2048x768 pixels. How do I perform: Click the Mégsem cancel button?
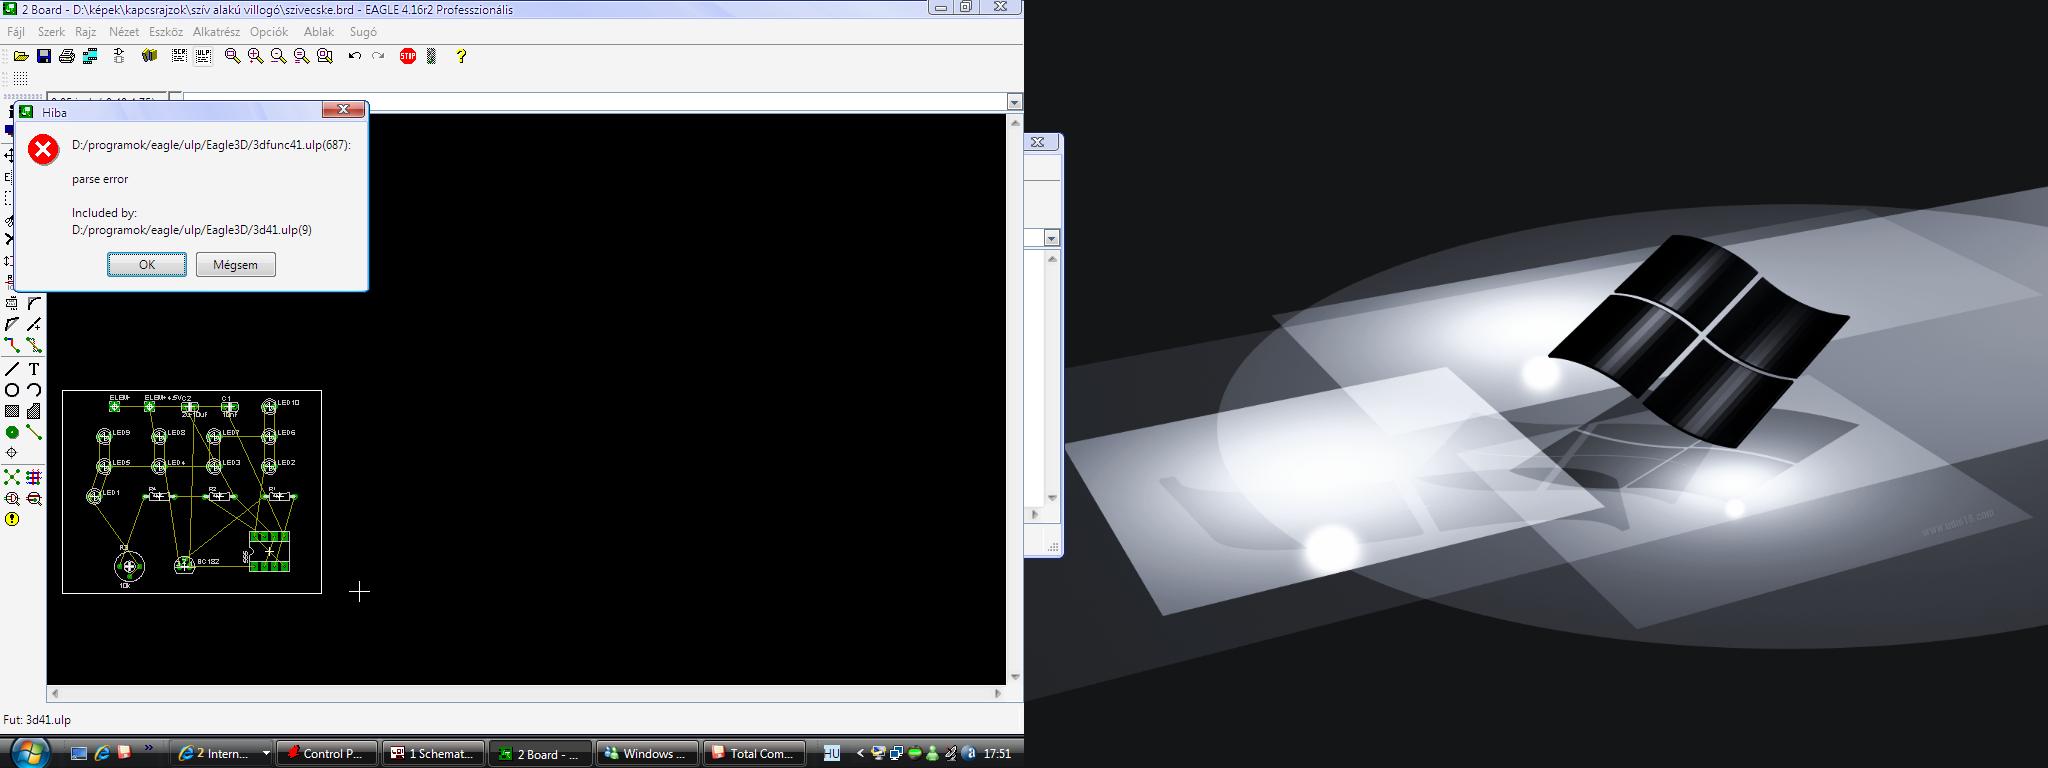(x=236, y=265)
